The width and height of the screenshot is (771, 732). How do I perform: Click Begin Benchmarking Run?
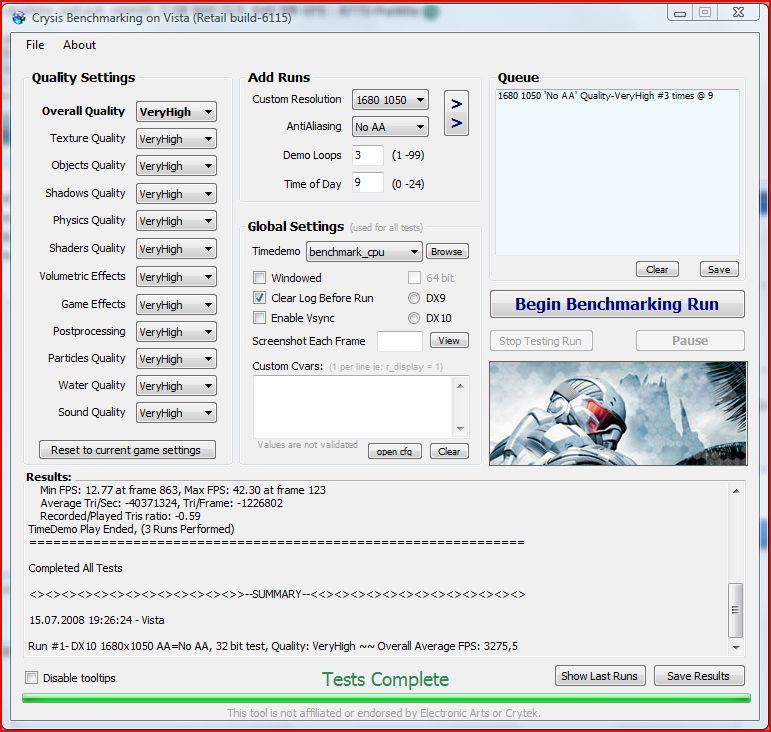coord(617,304)
